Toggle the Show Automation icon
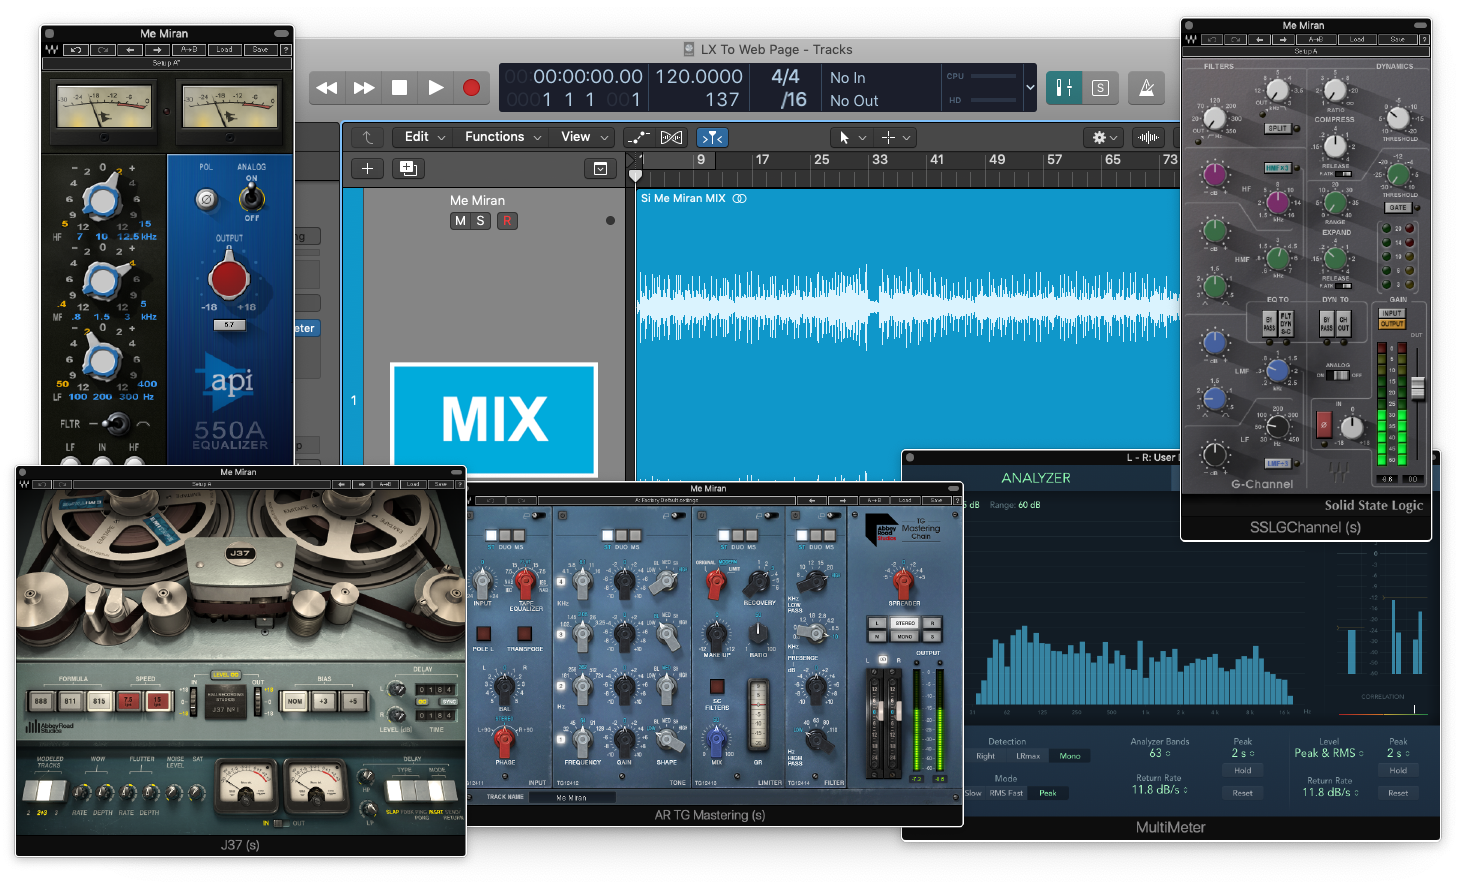Viewport: 1464px width, 889px height. 638,137
